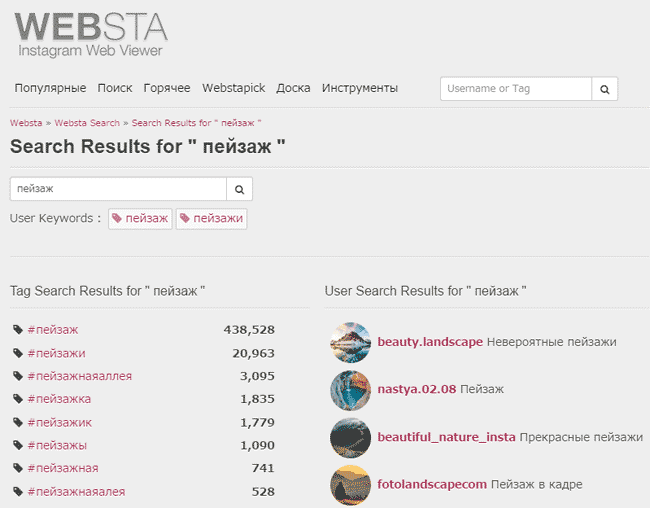
Task: Open the nastya.02.08 avatar image
Action: pyautogui.click(x=350, y=390)
